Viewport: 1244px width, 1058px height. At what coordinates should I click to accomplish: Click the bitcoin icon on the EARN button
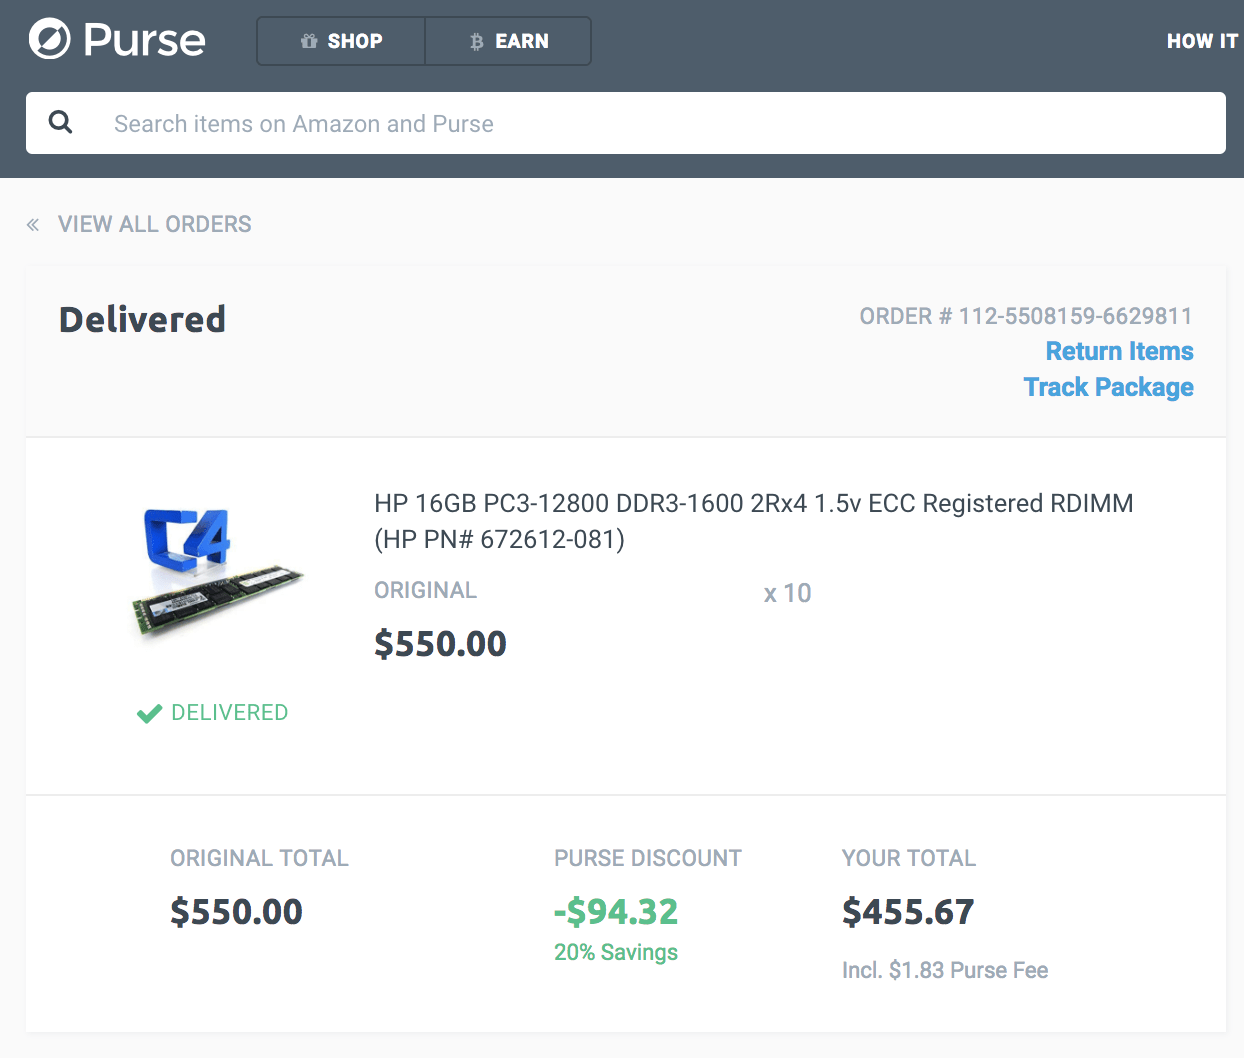tap(475, 42)
